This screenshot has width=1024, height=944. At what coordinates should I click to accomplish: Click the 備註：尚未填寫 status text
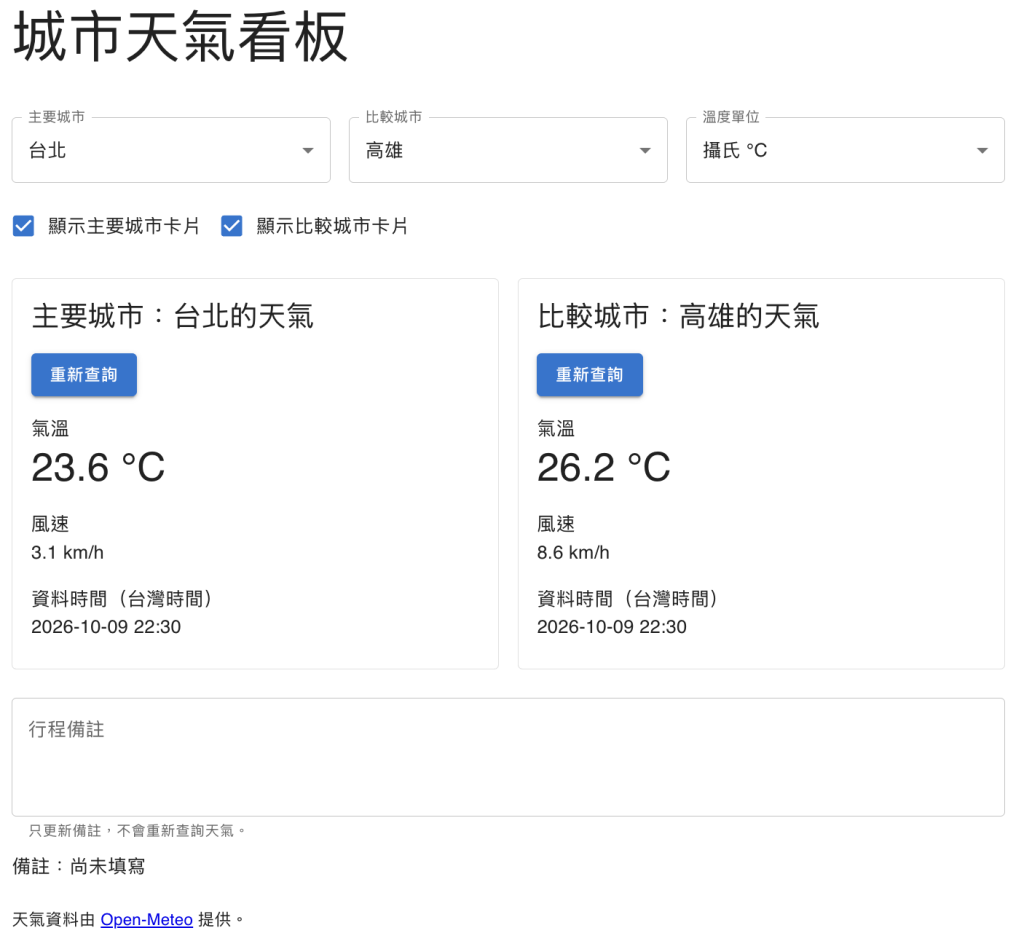tap(79, 866)
